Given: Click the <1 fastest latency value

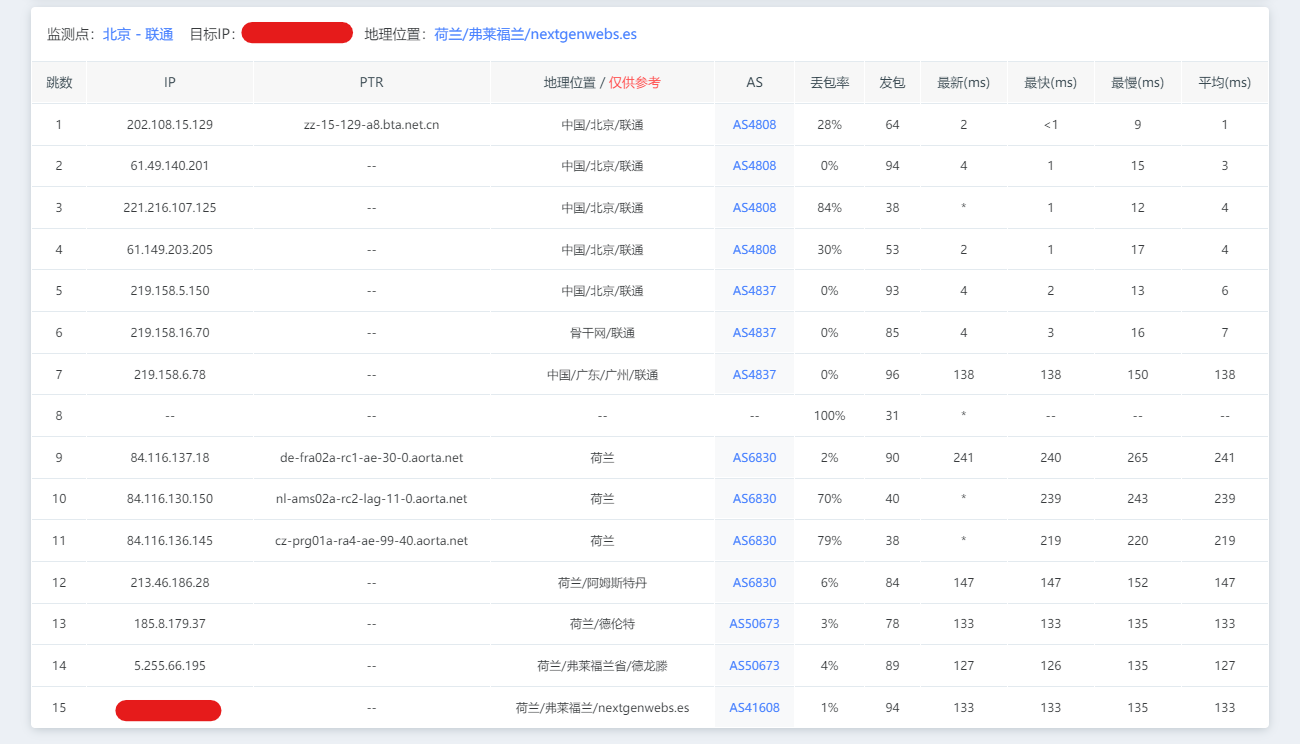Looking at the screenshot, I should (x=1050, y=125).
